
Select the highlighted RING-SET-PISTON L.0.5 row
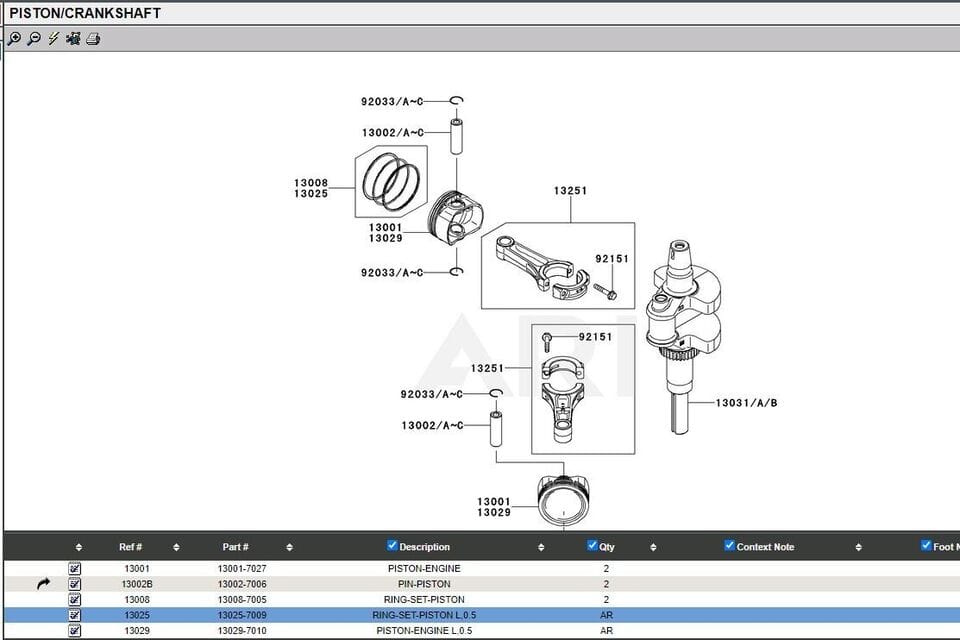coord(424,615)
